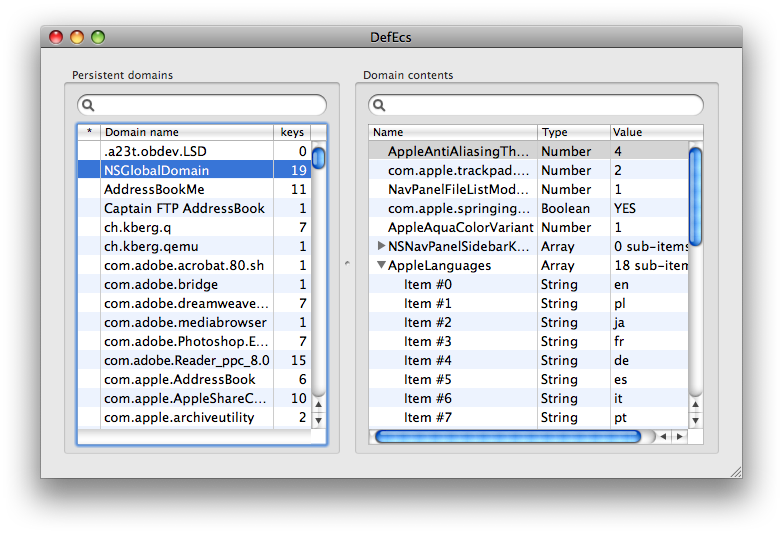Click the domain list vertical scrollbar thumb
Screen dimensions: 783x534
pyautogui.click(x=318, y=158)
